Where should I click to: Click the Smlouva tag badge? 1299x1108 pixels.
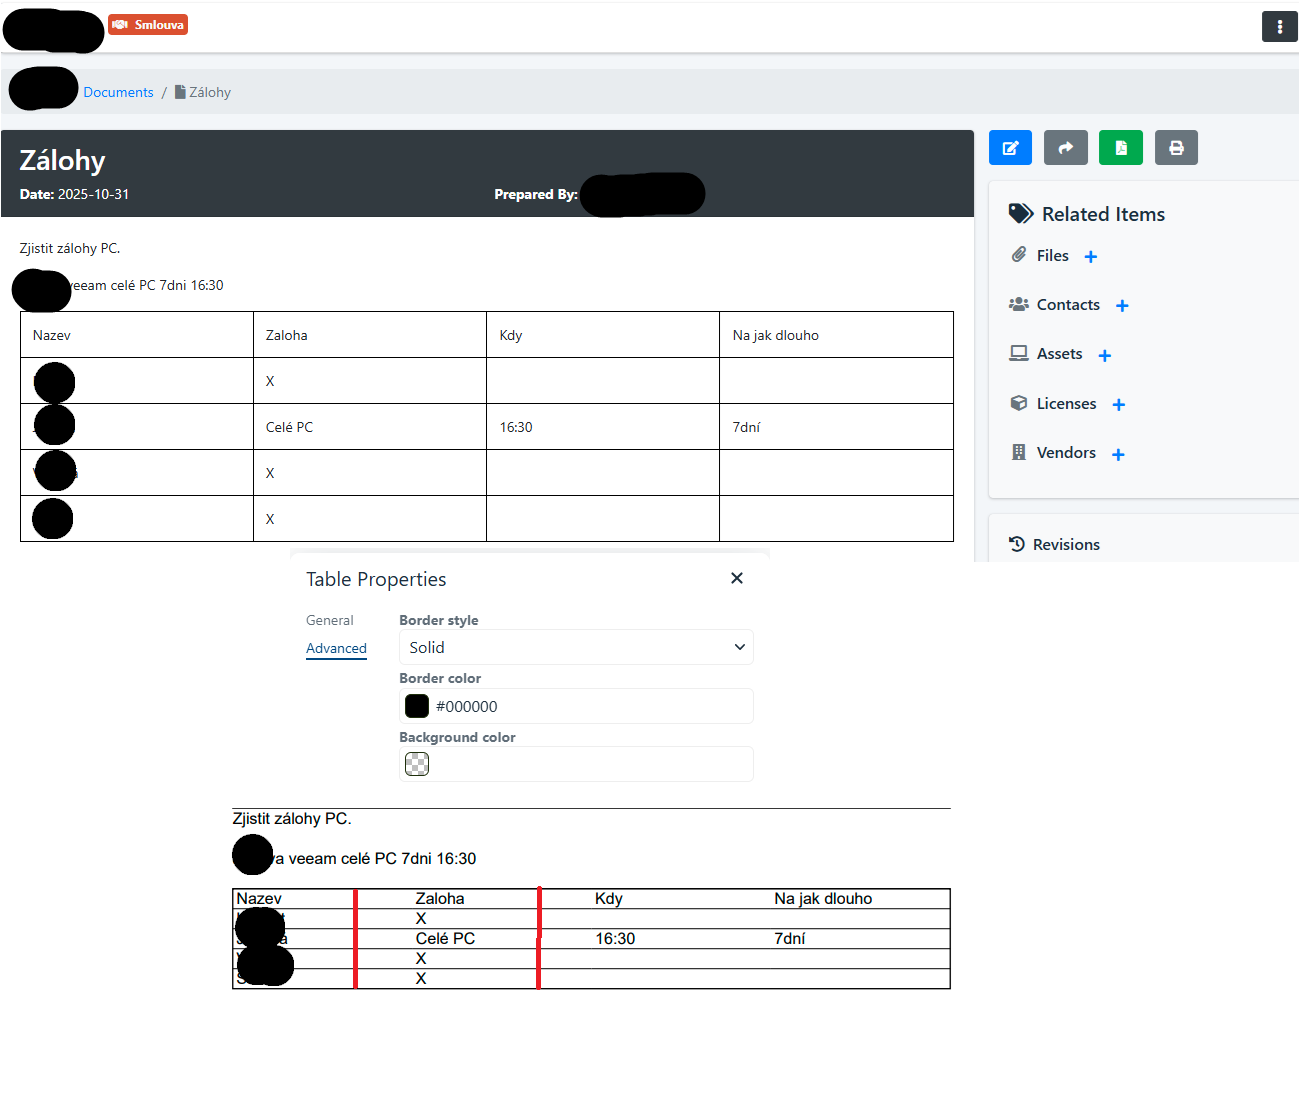click(x=148, y=25)
